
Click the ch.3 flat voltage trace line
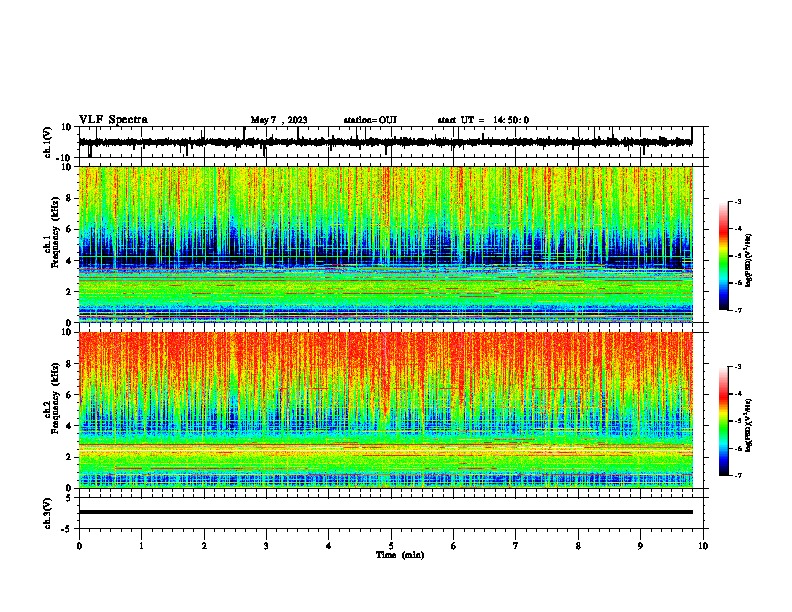pyautogui.click(x=386, y=512)
